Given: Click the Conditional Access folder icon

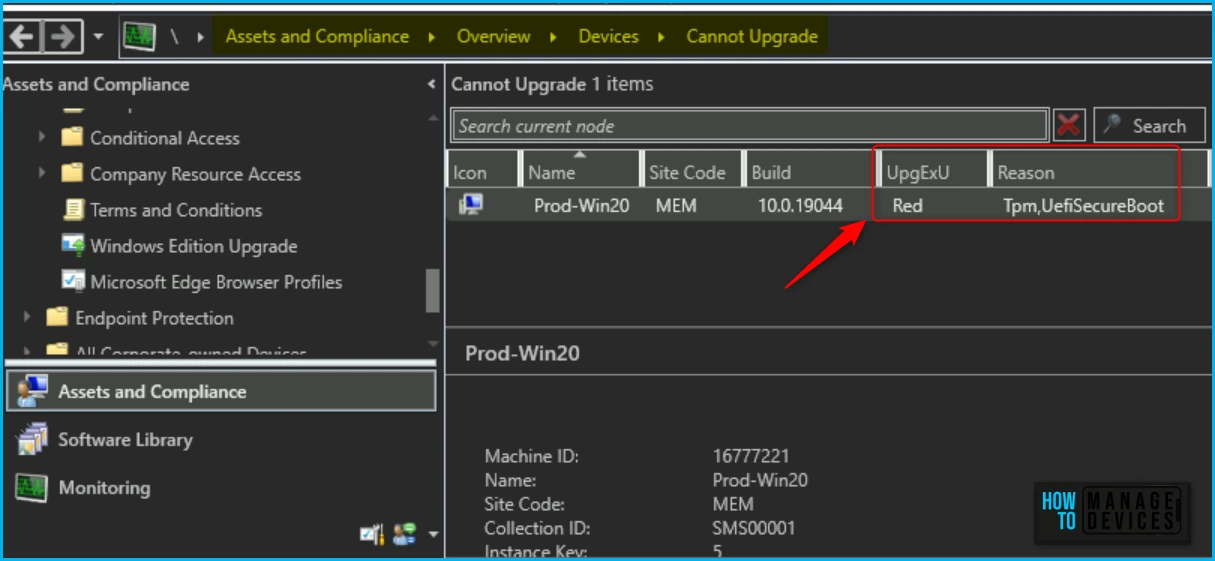Looking at the screenshot, I should [72, 137].
